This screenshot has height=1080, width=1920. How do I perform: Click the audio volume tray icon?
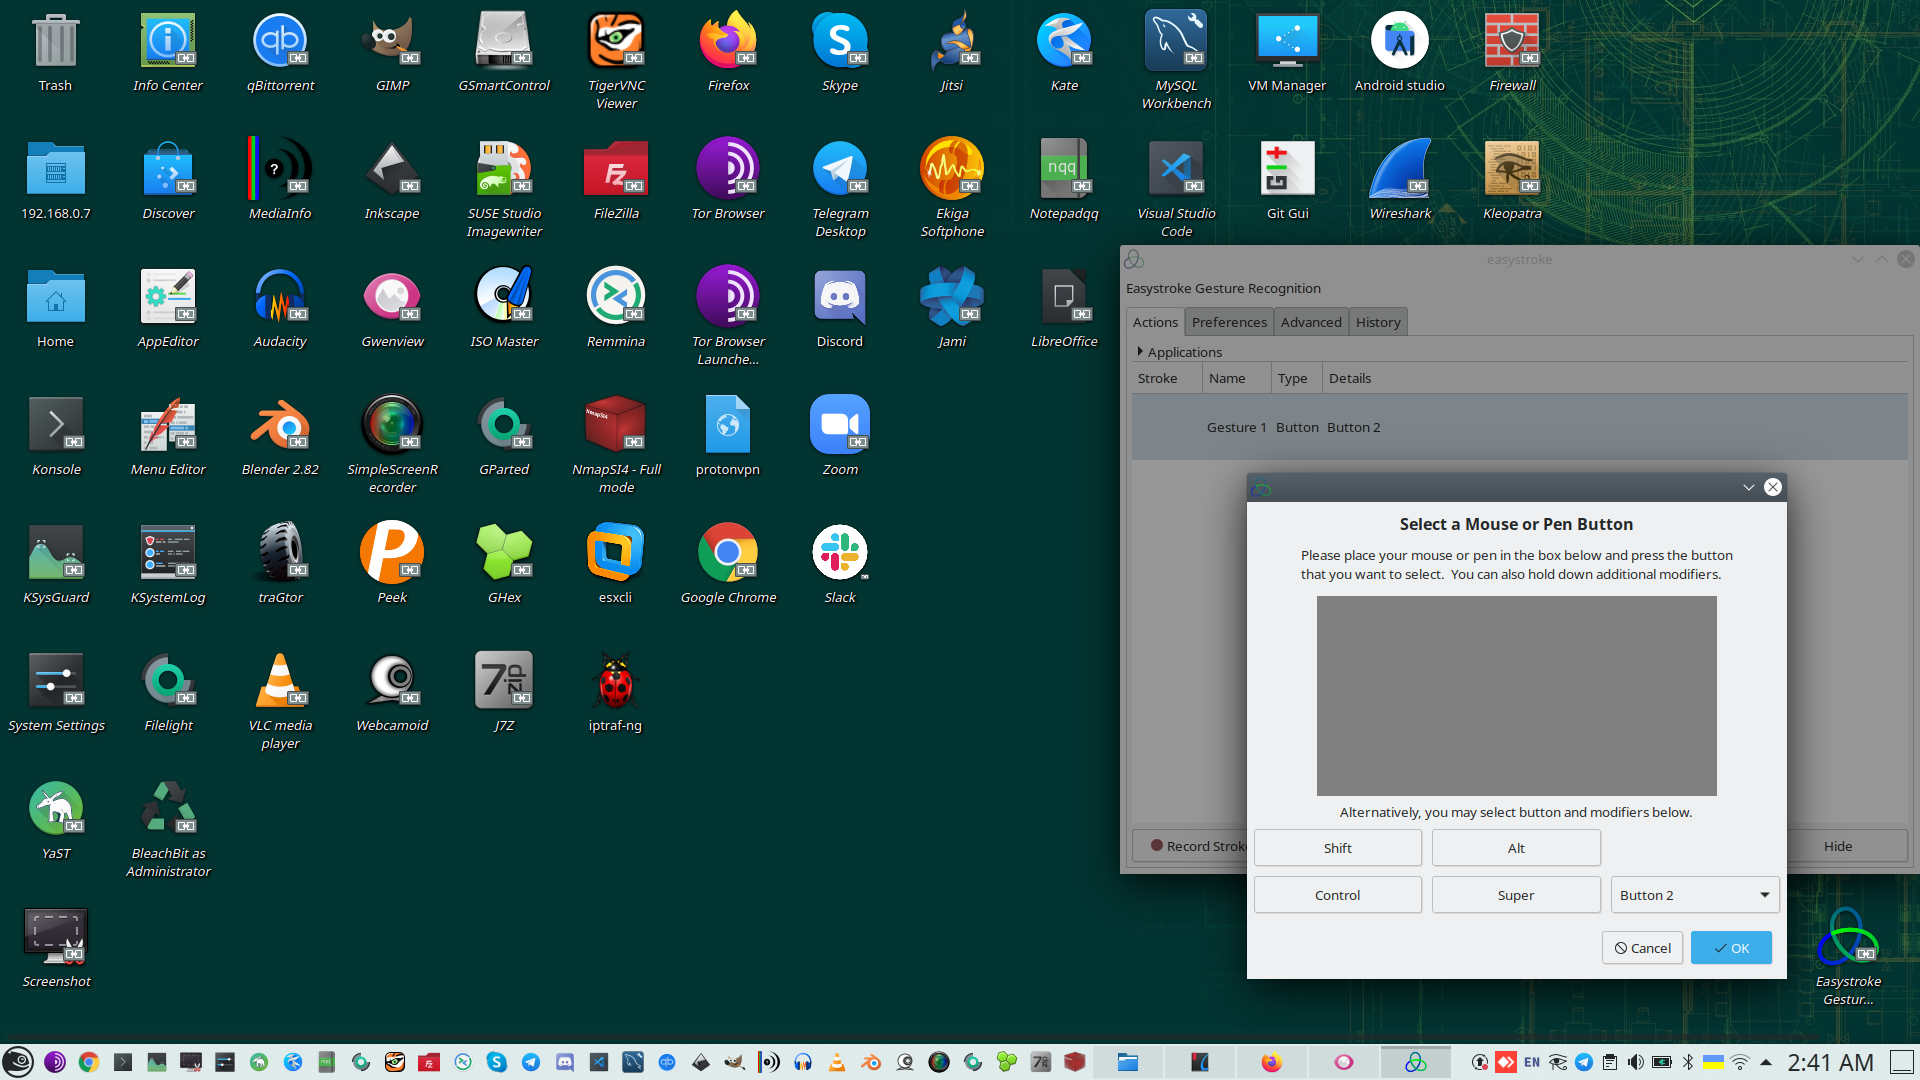(1635, 1062)
